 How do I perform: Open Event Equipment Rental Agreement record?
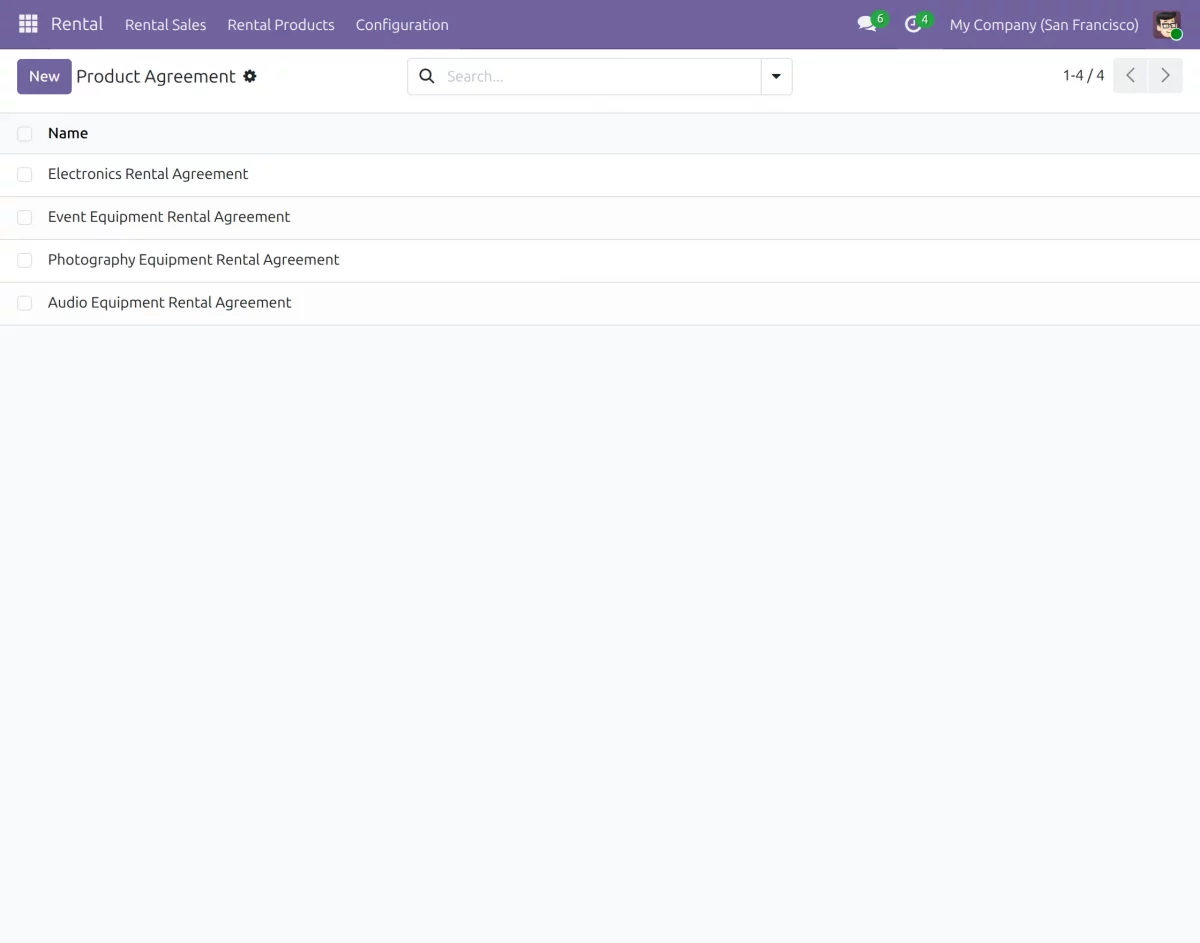(169, 217)
